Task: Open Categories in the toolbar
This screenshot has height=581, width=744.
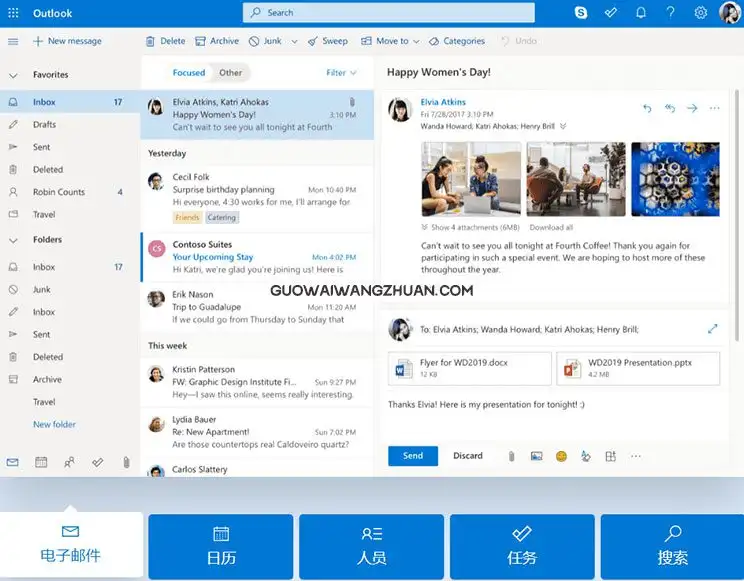Action: (x=456, y=41)
